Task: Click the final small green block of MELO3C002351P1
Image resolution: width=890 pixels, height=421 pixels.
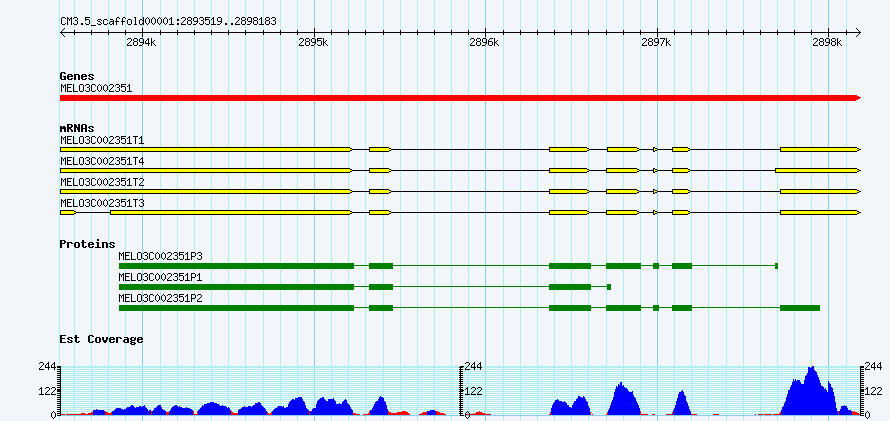Action: coord(608,287)
